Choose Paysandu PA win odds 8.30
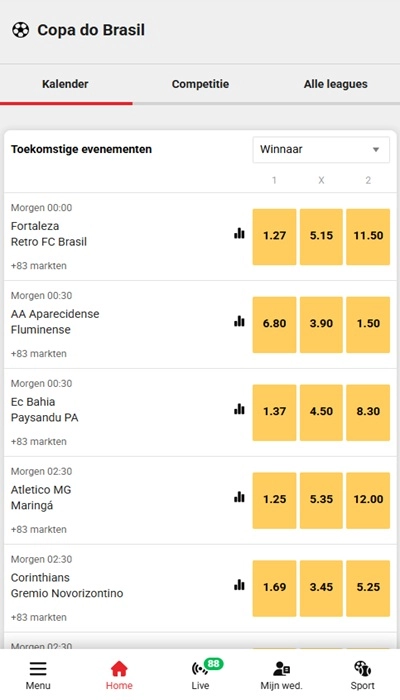400x700 pixels. [x=368, y=412]
